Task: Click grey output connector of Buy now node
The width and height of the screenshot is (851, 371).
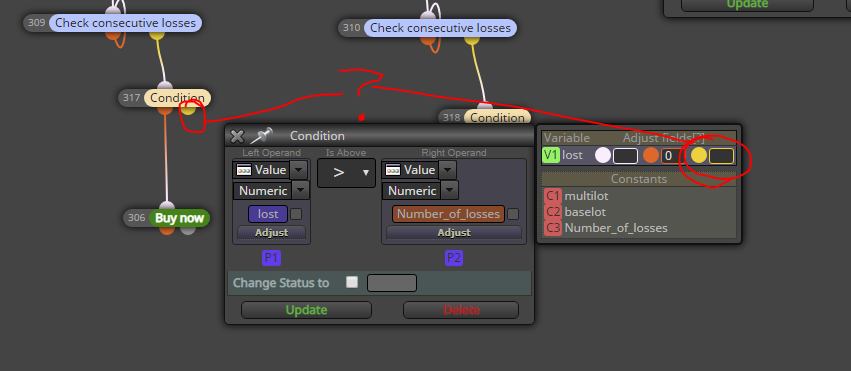Action: coord(188,230)
